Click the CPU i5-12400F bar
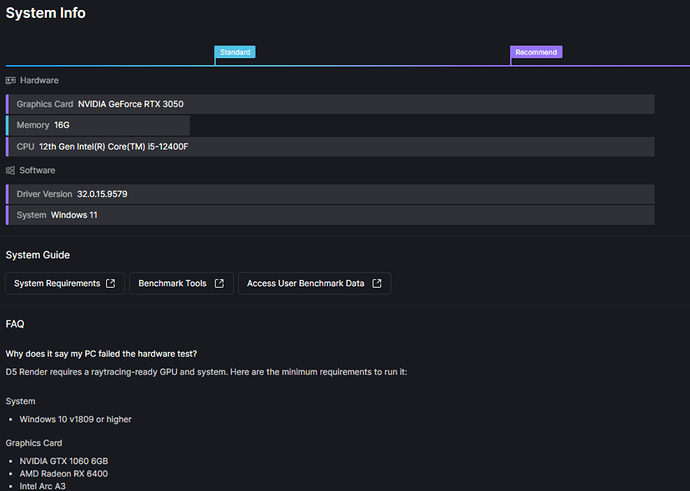Screen dimensions: 690x491 pos(330,147)
